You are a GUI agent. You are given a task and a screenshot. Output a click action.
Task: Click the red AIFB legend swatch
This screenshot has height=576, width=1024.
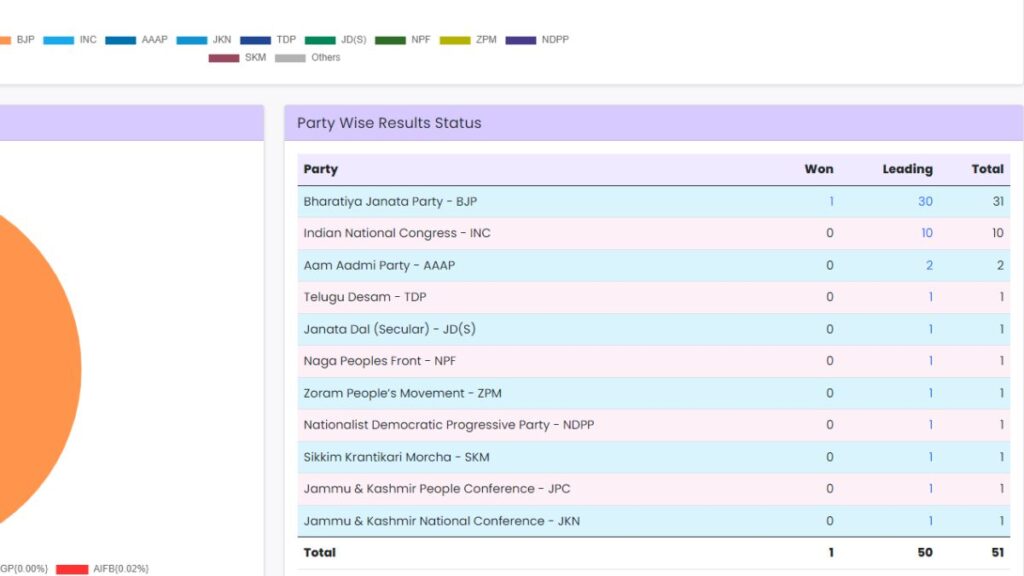tap(72, 569)
